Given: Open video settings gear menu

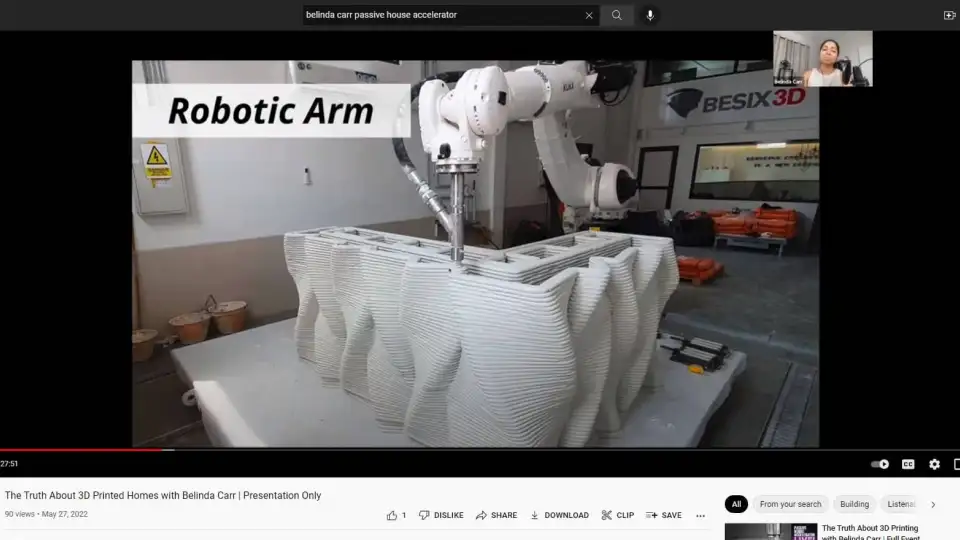Looking at the screenshot, I should coord(934,464).
